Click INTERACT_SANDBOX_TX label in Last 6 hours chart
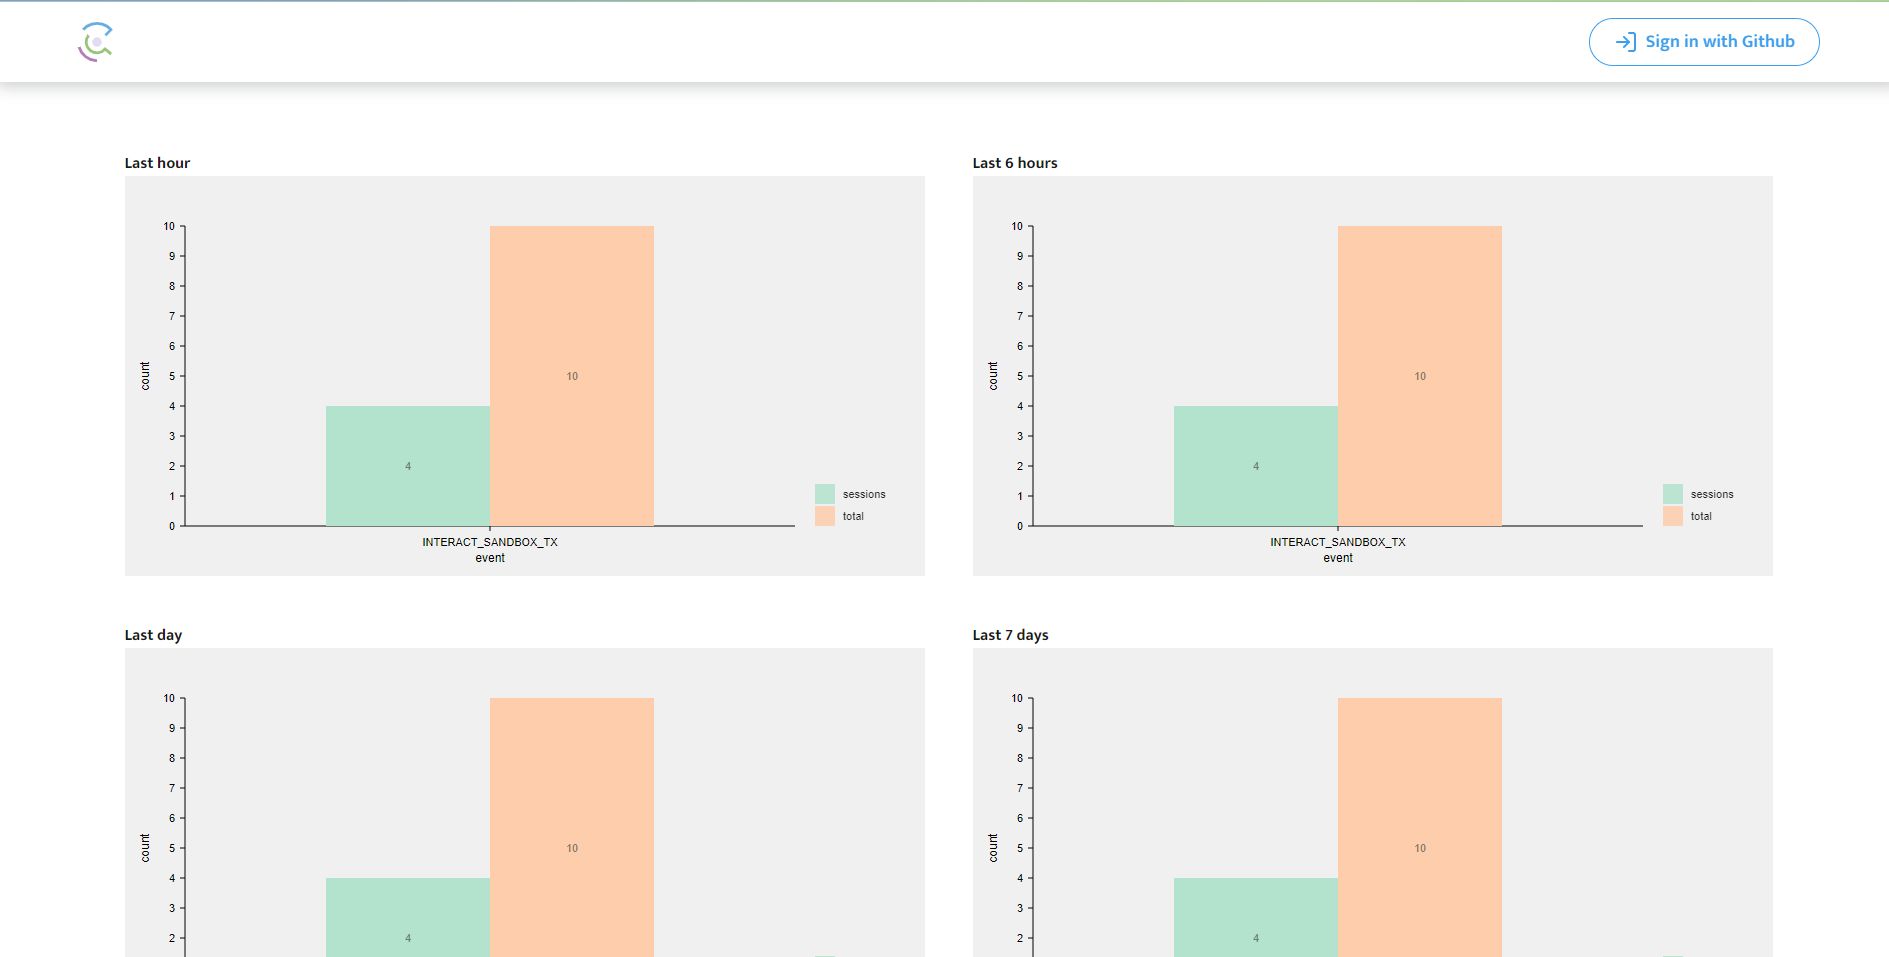The height and width of the screenshot is (957, 1889). (x=1338, y=542)
